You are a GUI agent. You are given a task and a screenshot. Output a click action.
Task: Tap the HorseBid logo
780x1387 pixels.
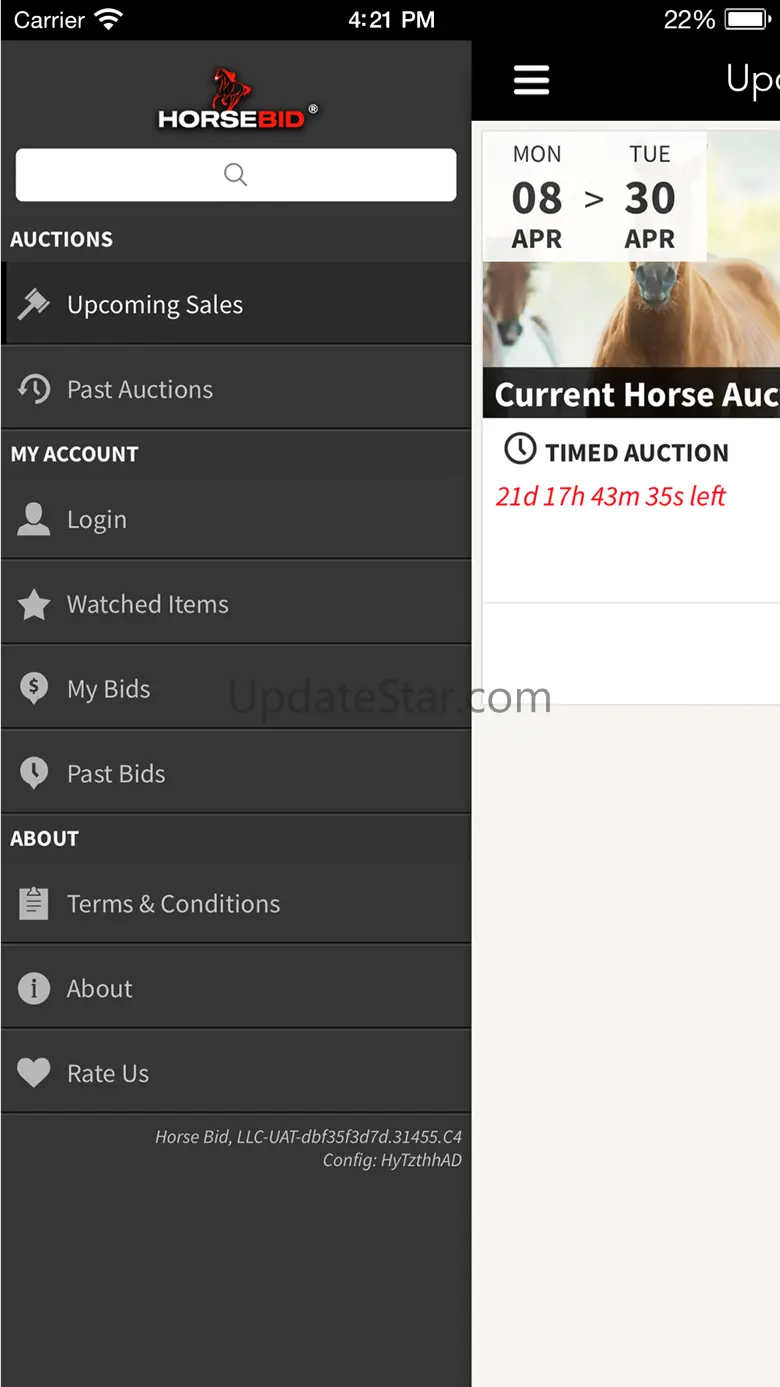tap(237, 101)
